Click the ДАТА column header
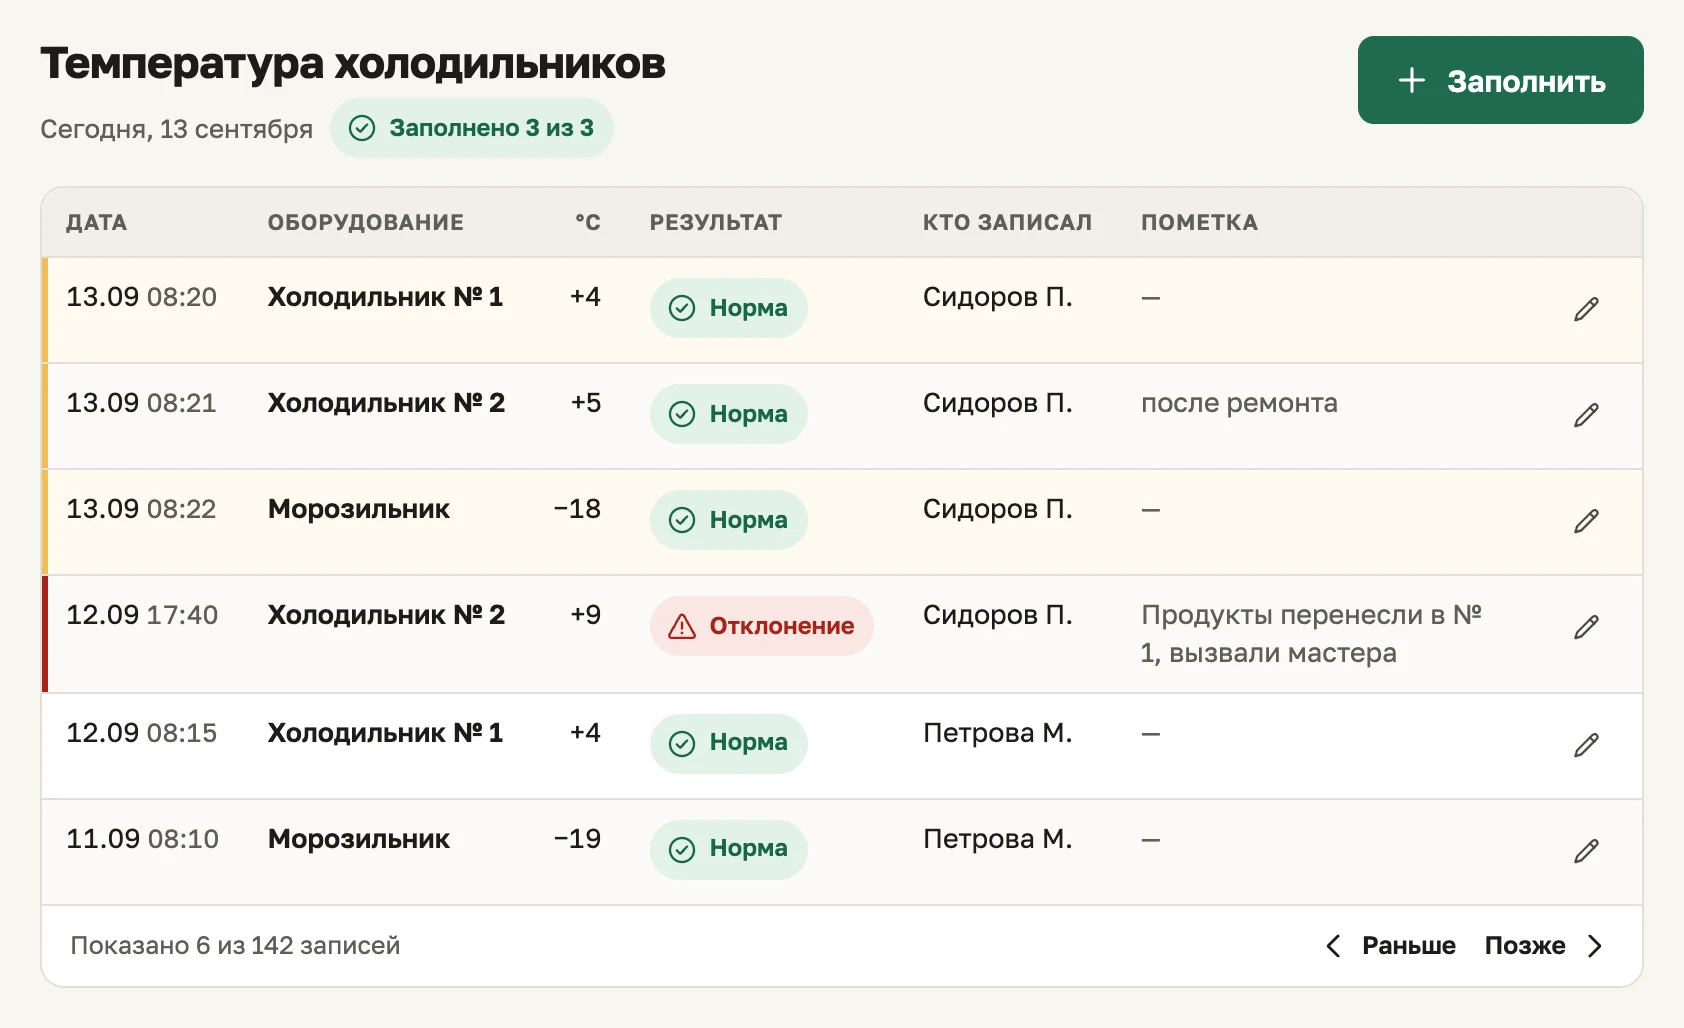Viewport: 1684px width, 1028px height. click(96, 222)
